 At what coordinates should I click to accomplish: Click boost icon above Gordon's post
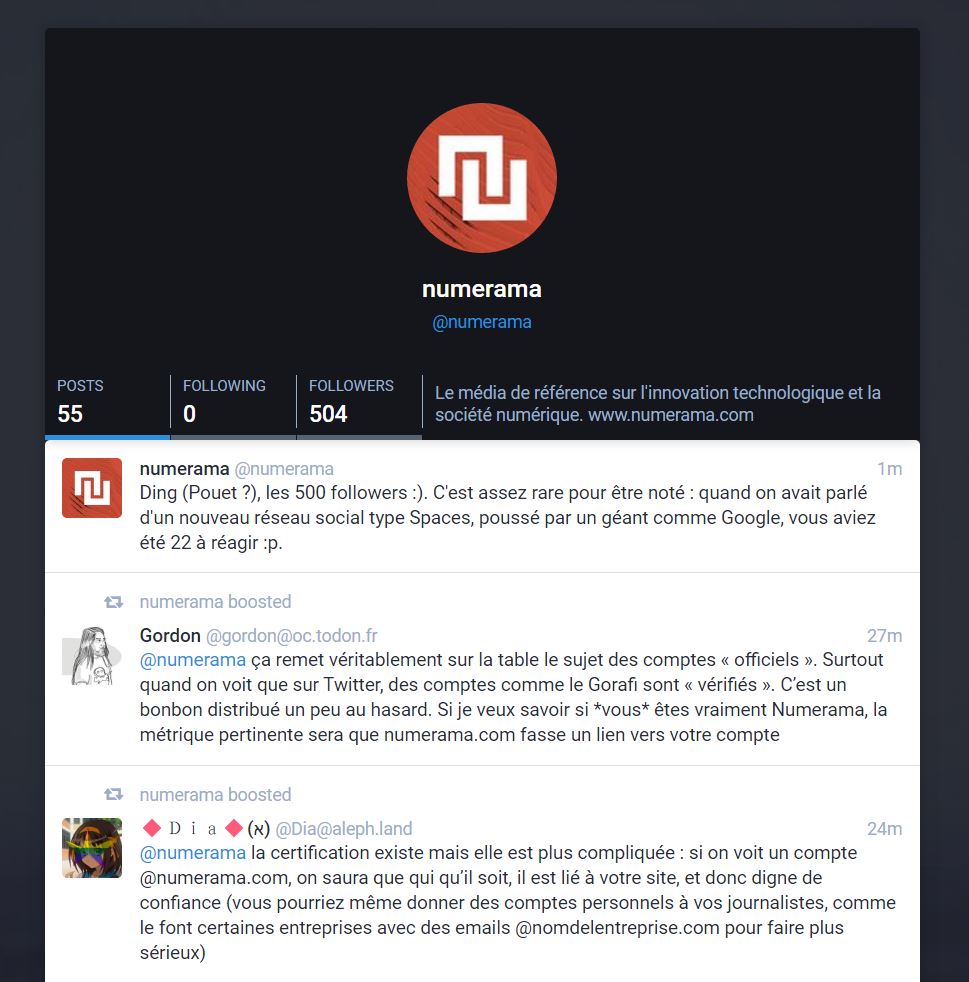click(x=113, y=602)
